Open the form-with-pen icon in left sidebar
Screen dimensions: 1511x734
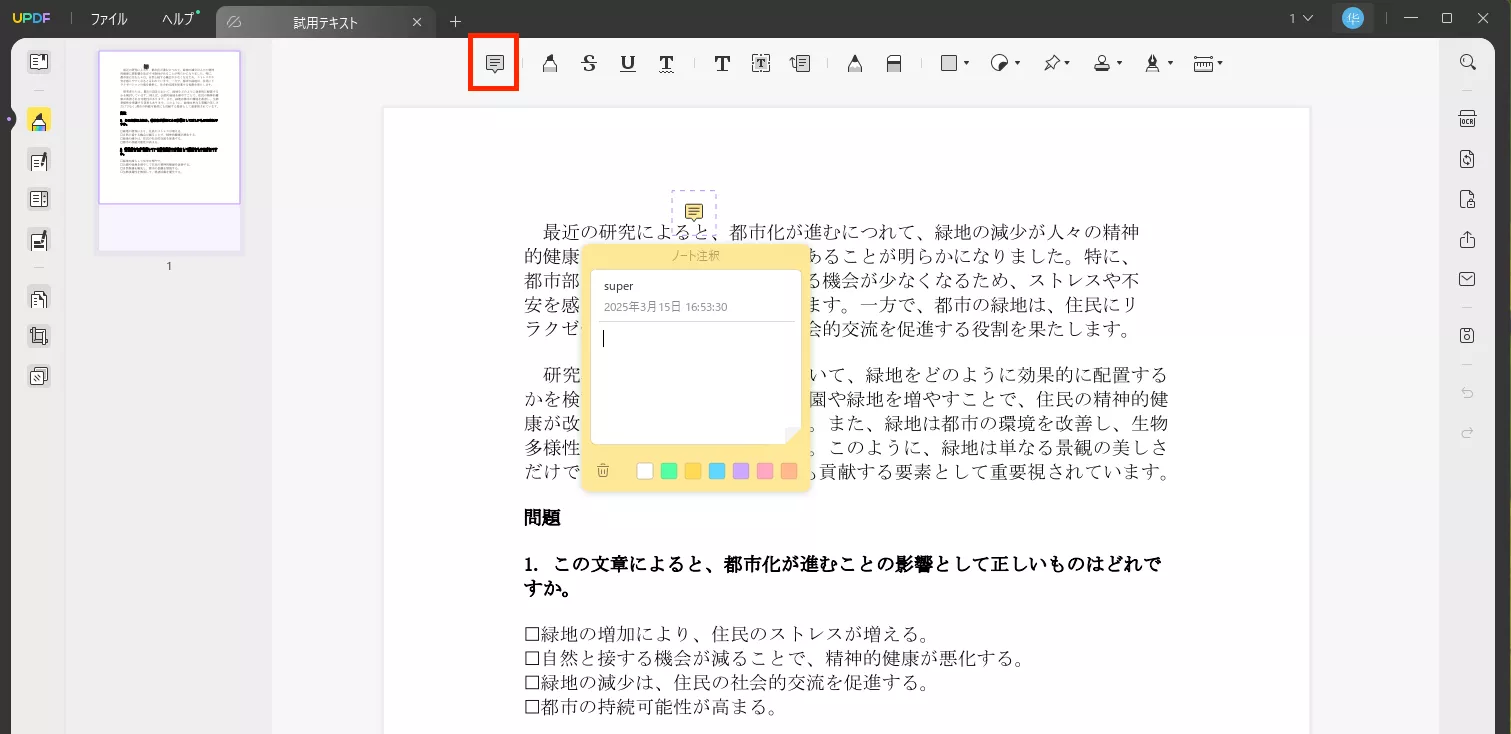coord(39,240)
